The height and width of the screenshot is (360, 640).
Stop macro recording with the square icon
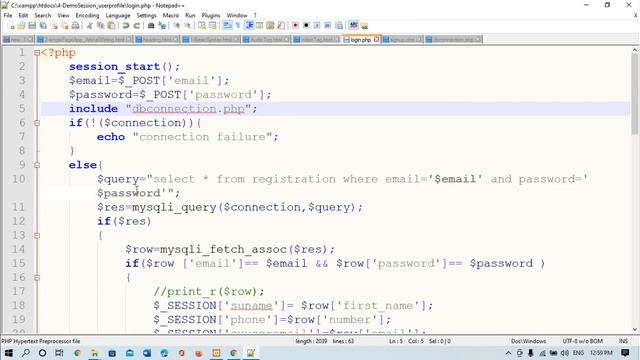coord(306,26)
